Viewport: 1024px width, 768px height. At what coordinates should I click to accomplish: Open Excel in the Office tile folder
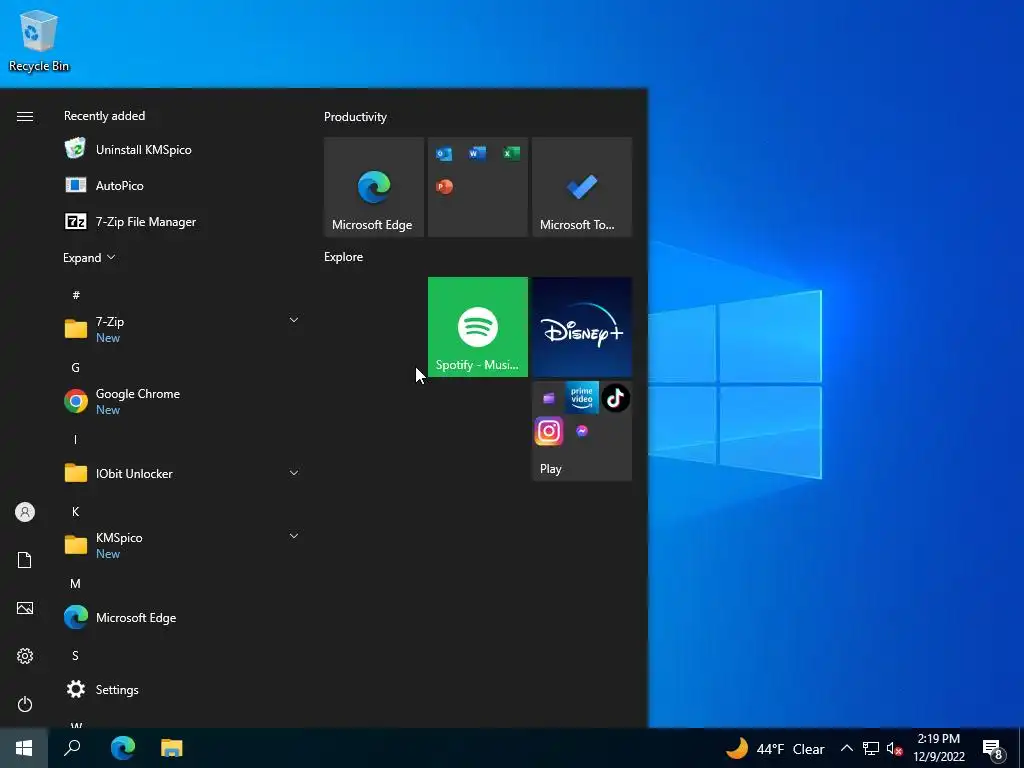[511, 153]
